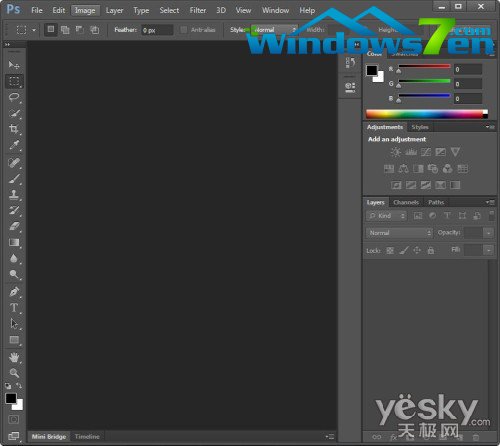Open the Opacity slider dropdown

(488, 233)
